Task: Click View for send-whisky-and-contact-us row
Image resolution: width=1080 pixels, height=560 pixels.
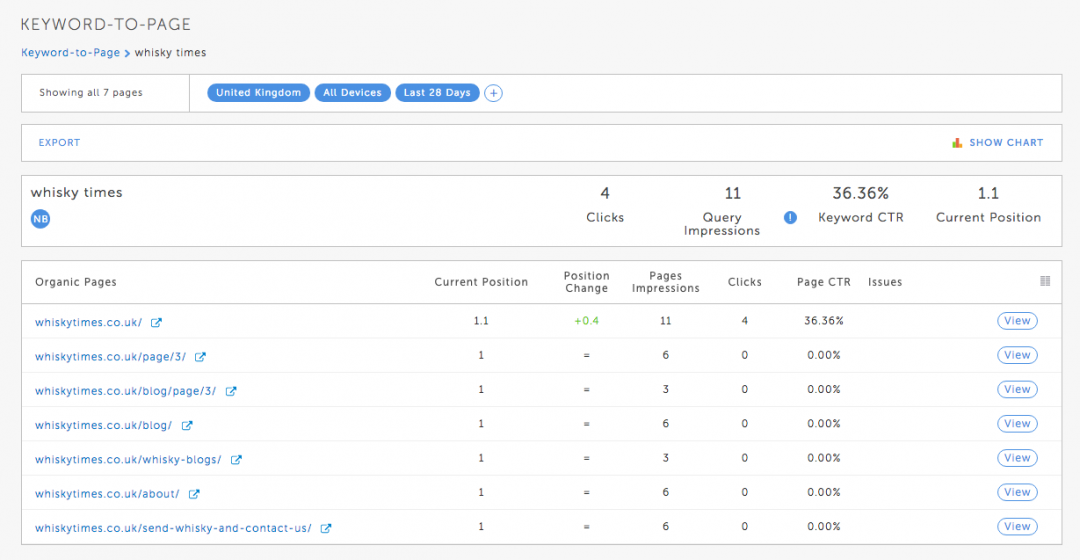Action: pyautogui.click(x=1017, y=526)
